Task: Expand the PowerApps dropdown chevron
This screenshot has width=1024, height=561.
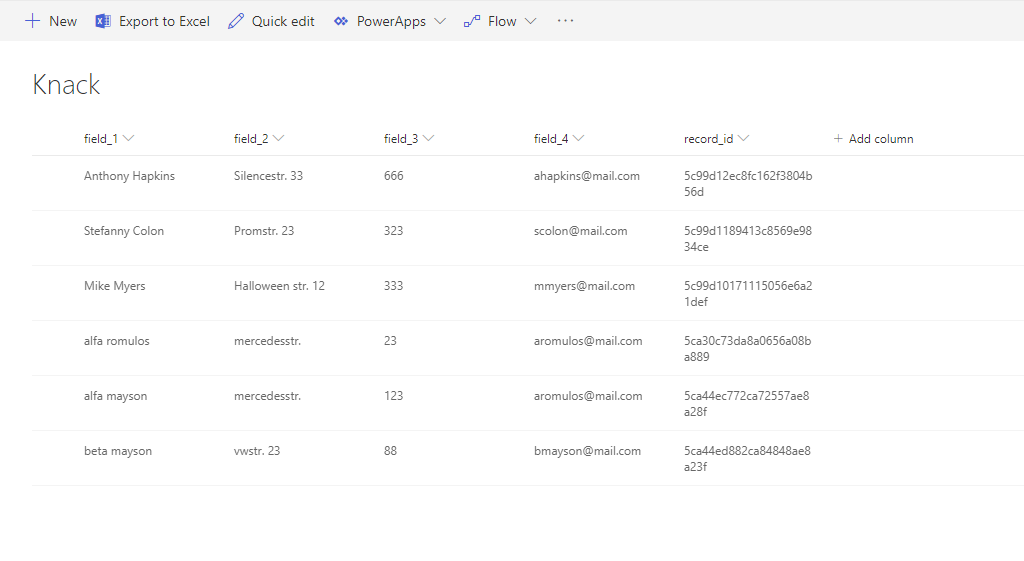Action: pos(440,21)
